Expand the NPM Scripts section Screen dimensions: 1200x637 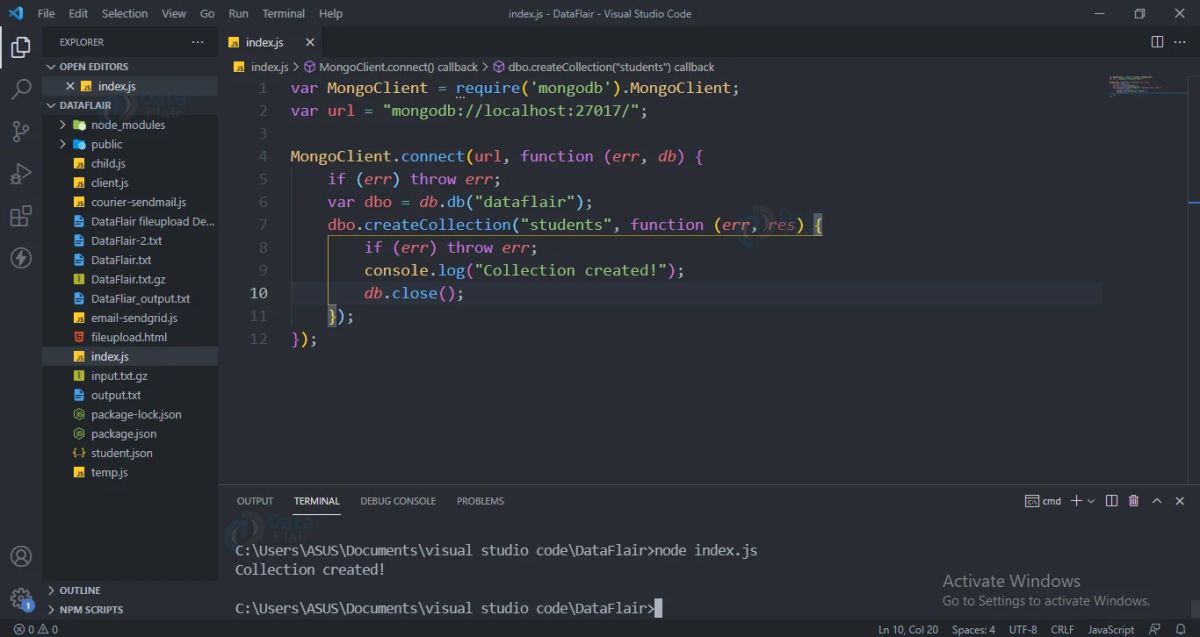point(90,609)
